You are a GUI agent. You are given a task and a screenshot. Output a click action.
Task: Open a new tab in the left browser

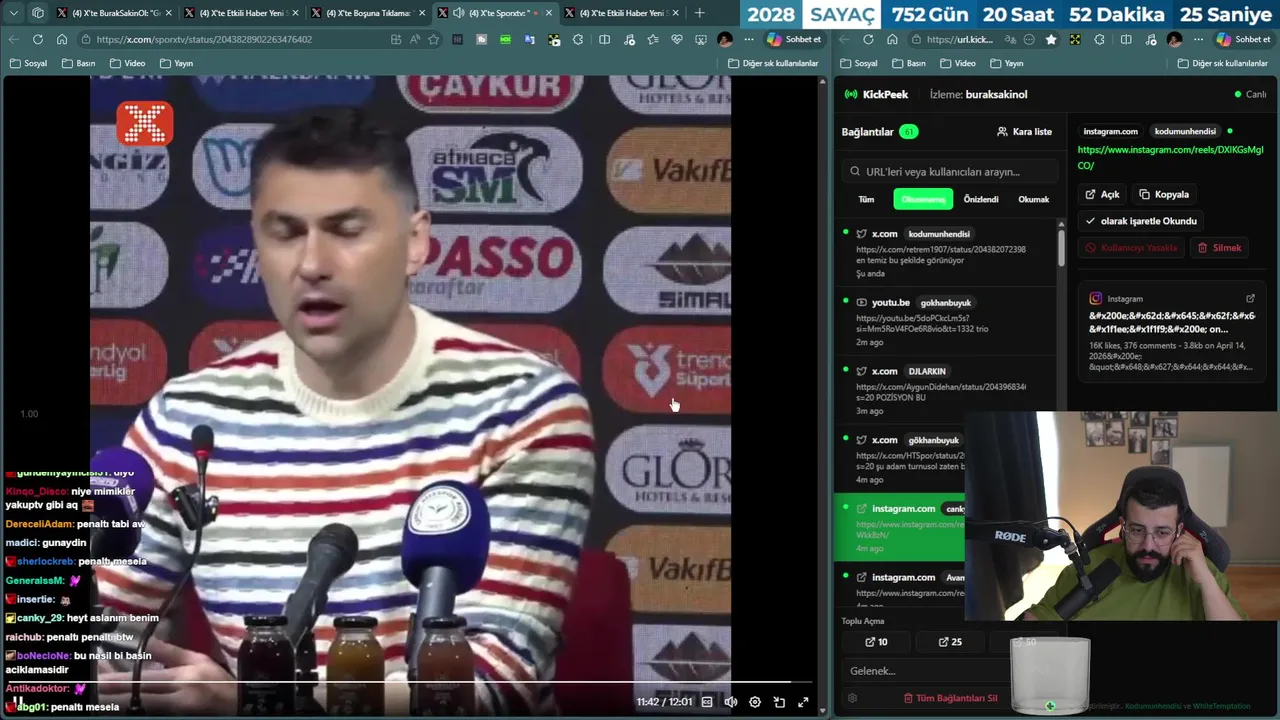tap(699, 13)
